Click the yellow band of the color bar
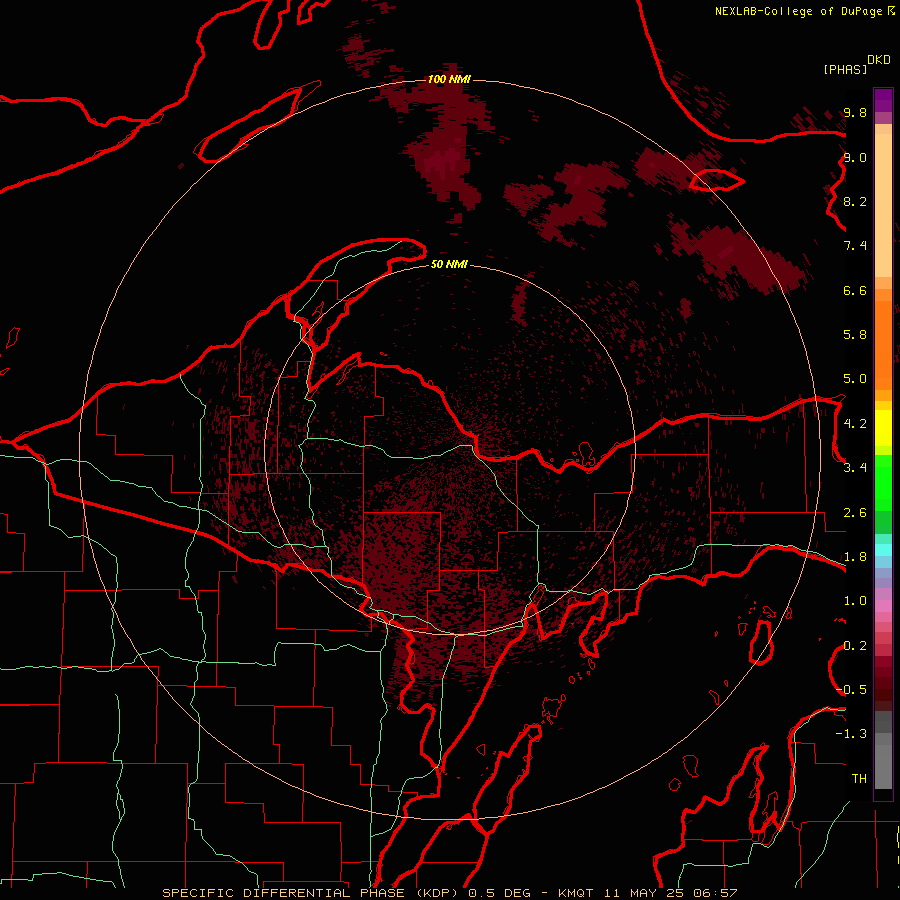900x900 pixels. pyautogui.click(x=883, y=428)
